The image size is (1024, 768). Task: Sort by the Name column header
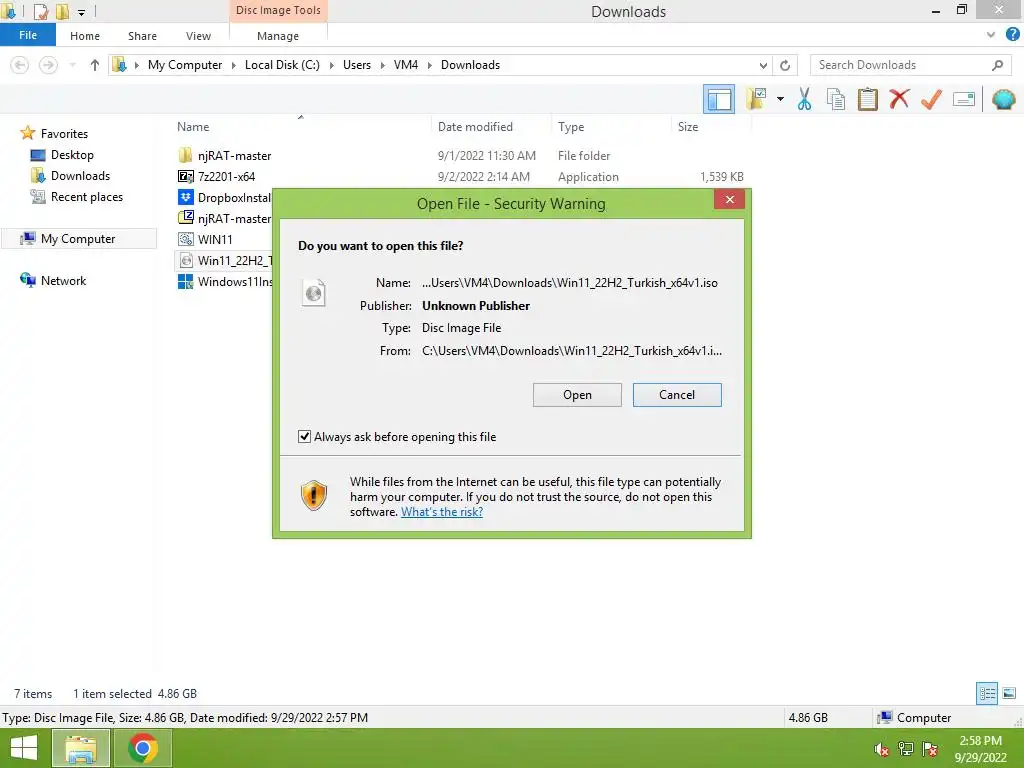pos(193,127)
